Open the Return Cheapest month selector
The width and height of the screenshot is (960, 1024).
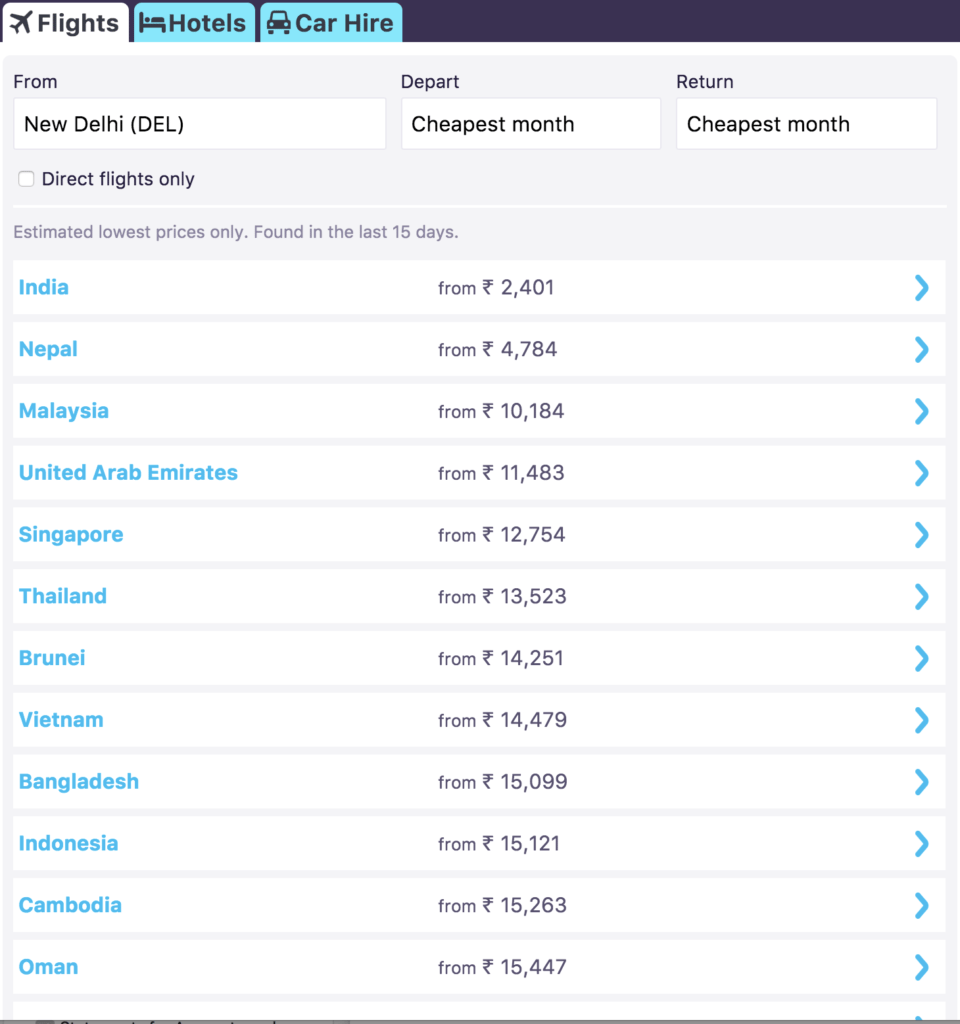pos(806,123)
